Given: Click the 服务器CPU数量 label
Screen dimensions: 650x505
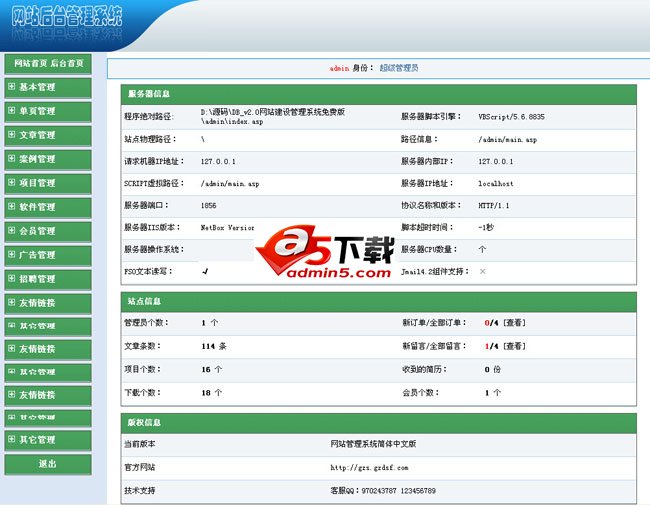Looking at the screenshot, I should 429,249.
